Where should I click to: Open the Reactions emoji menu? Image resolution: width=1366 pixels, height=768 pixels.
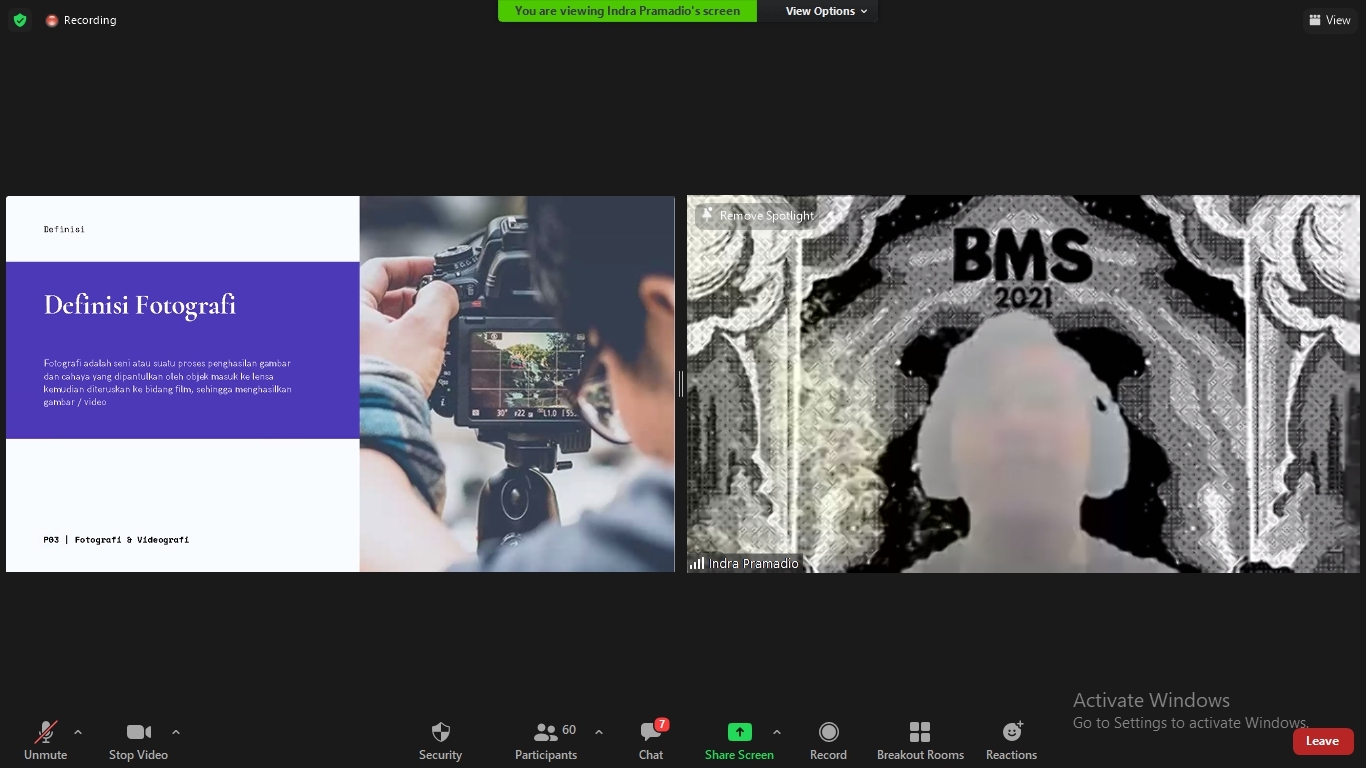1011,741
